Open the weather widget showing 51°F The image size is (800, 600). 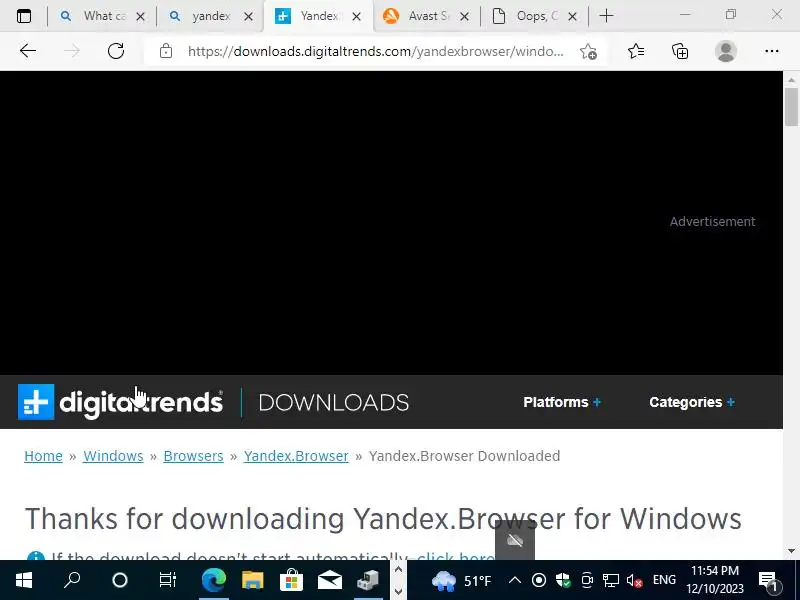click(461, 581)
